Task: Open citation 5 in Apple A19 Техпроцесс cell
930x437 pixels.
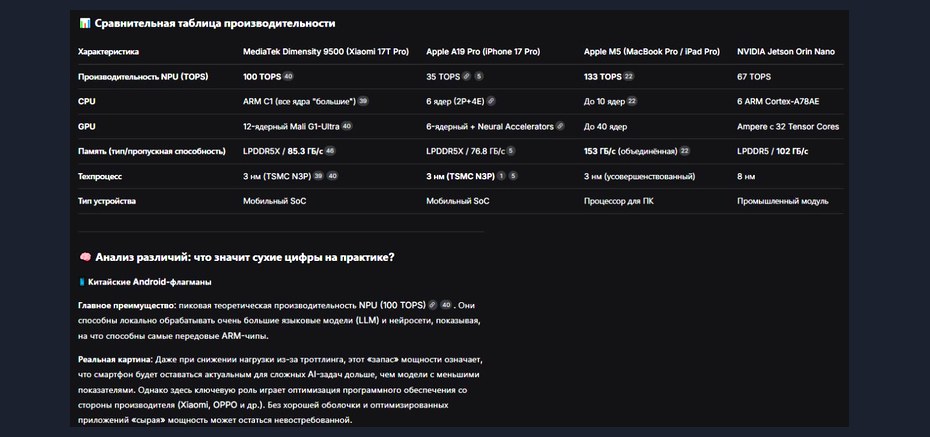Action: (513, 176)
